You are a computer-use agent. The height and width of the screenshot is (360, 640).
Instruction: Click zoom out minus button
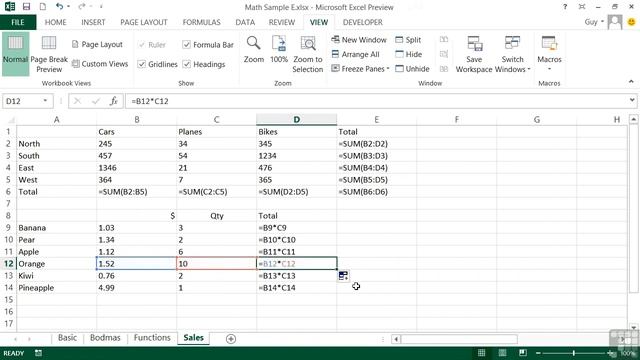538,353
